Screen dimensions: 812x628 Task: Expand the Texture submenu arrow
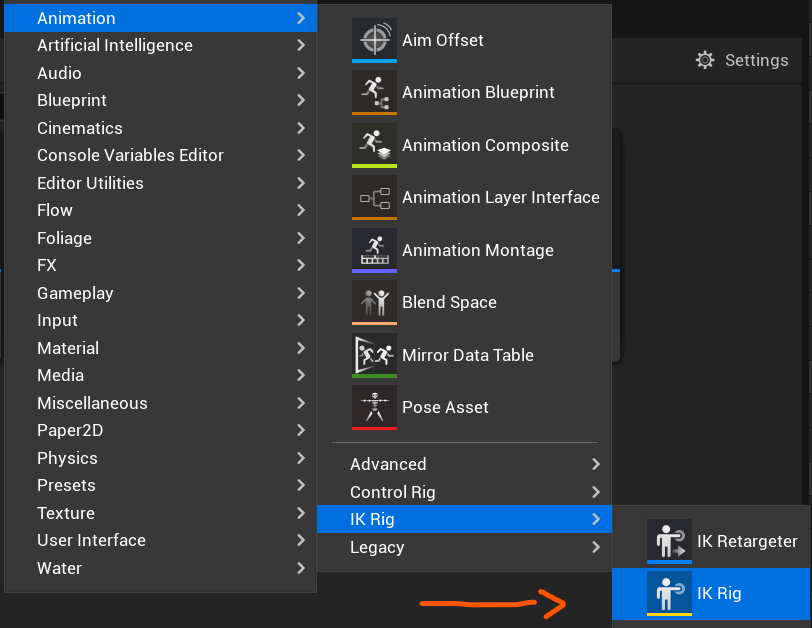pyautogui.click(x=301, y=513)
